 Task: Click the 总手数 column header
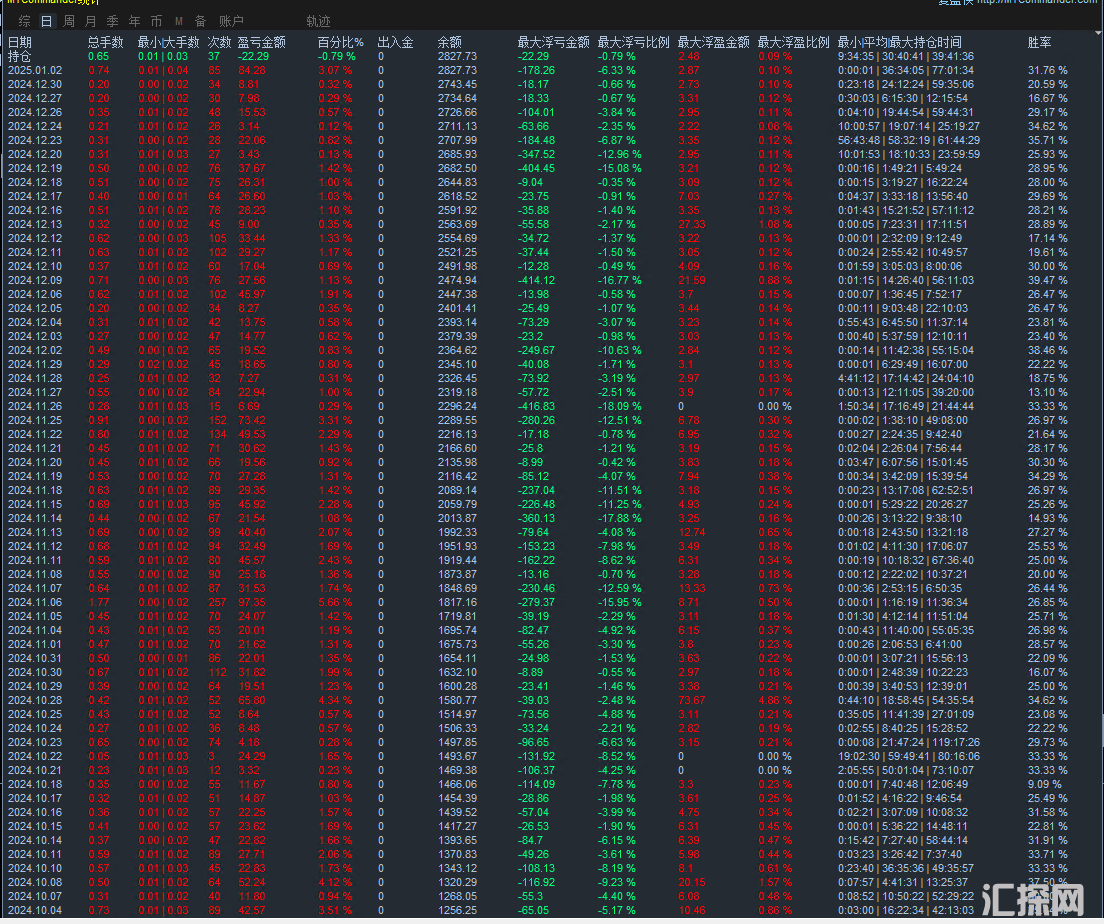click(105, 43)
